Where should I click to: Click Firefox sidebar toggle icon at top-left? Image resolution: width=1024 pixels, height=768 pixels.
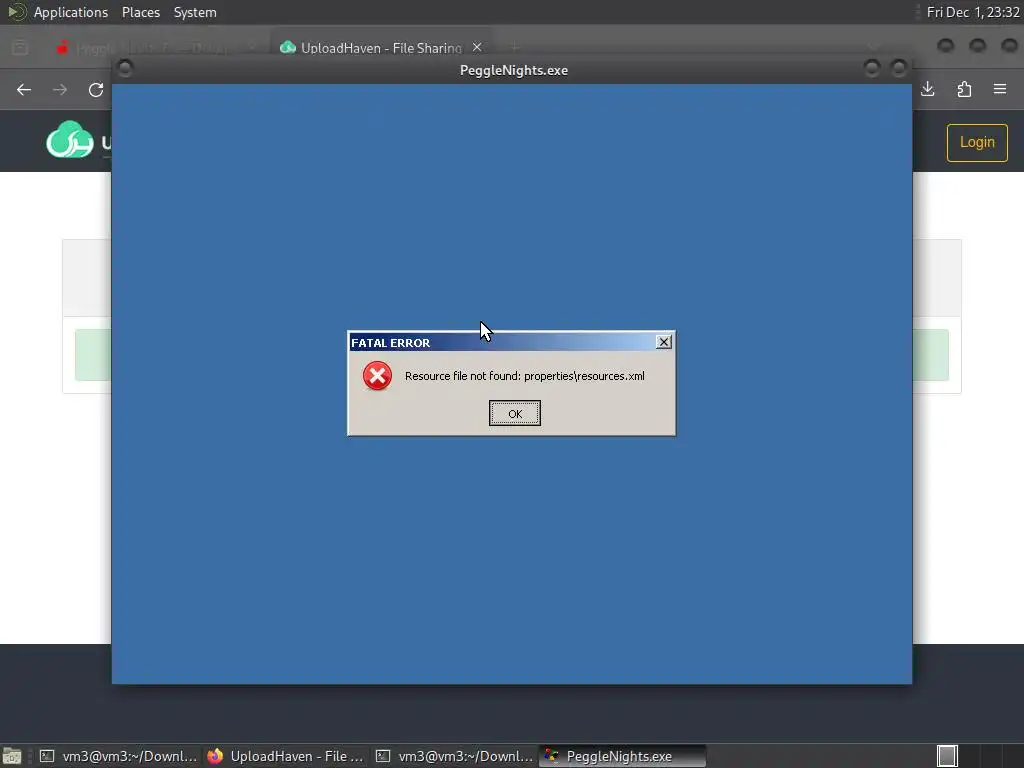point(20,48)
